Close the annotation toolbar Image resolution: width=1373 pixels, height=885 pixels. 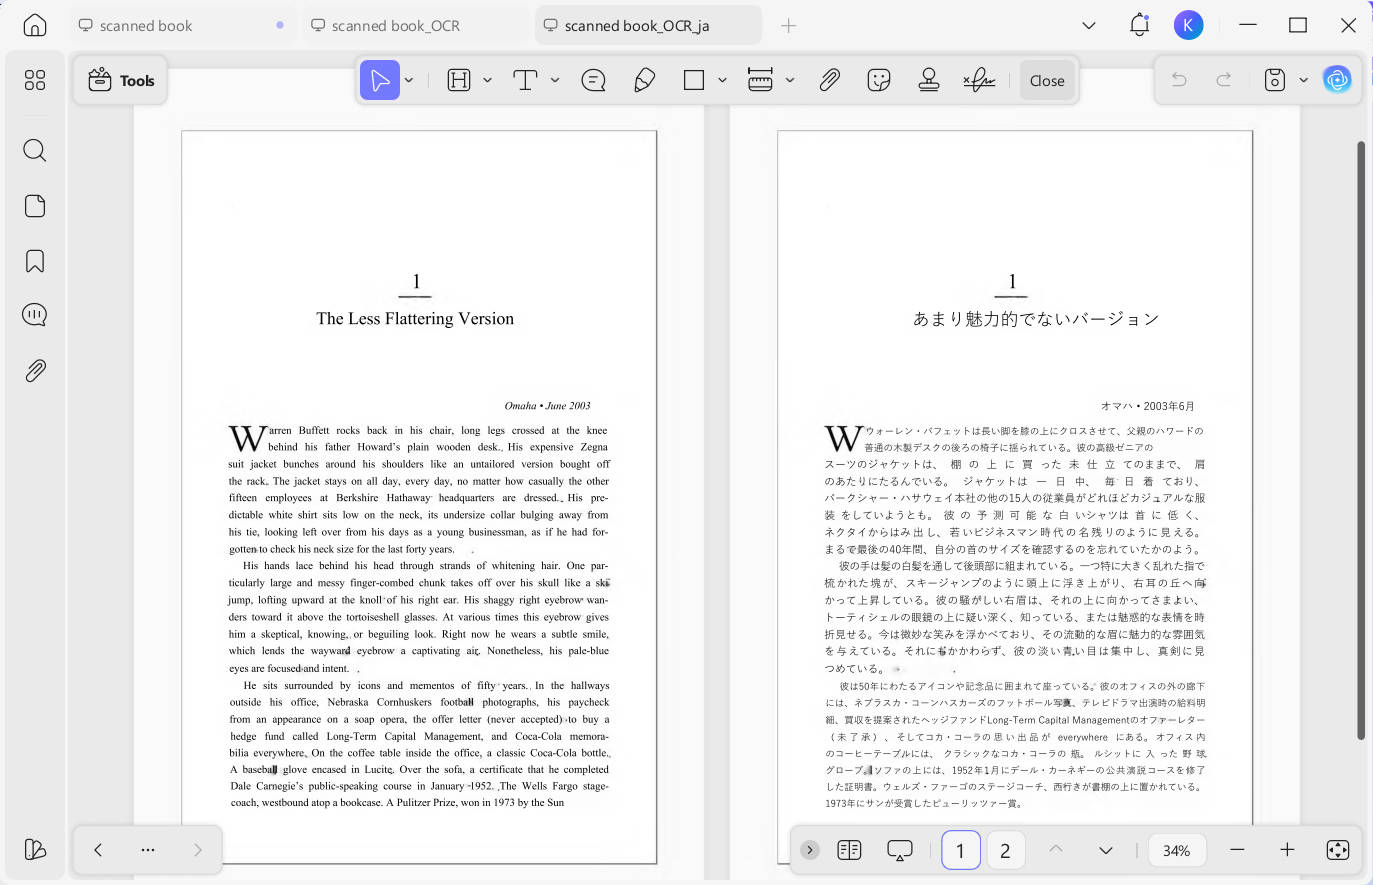[1047, 81]
